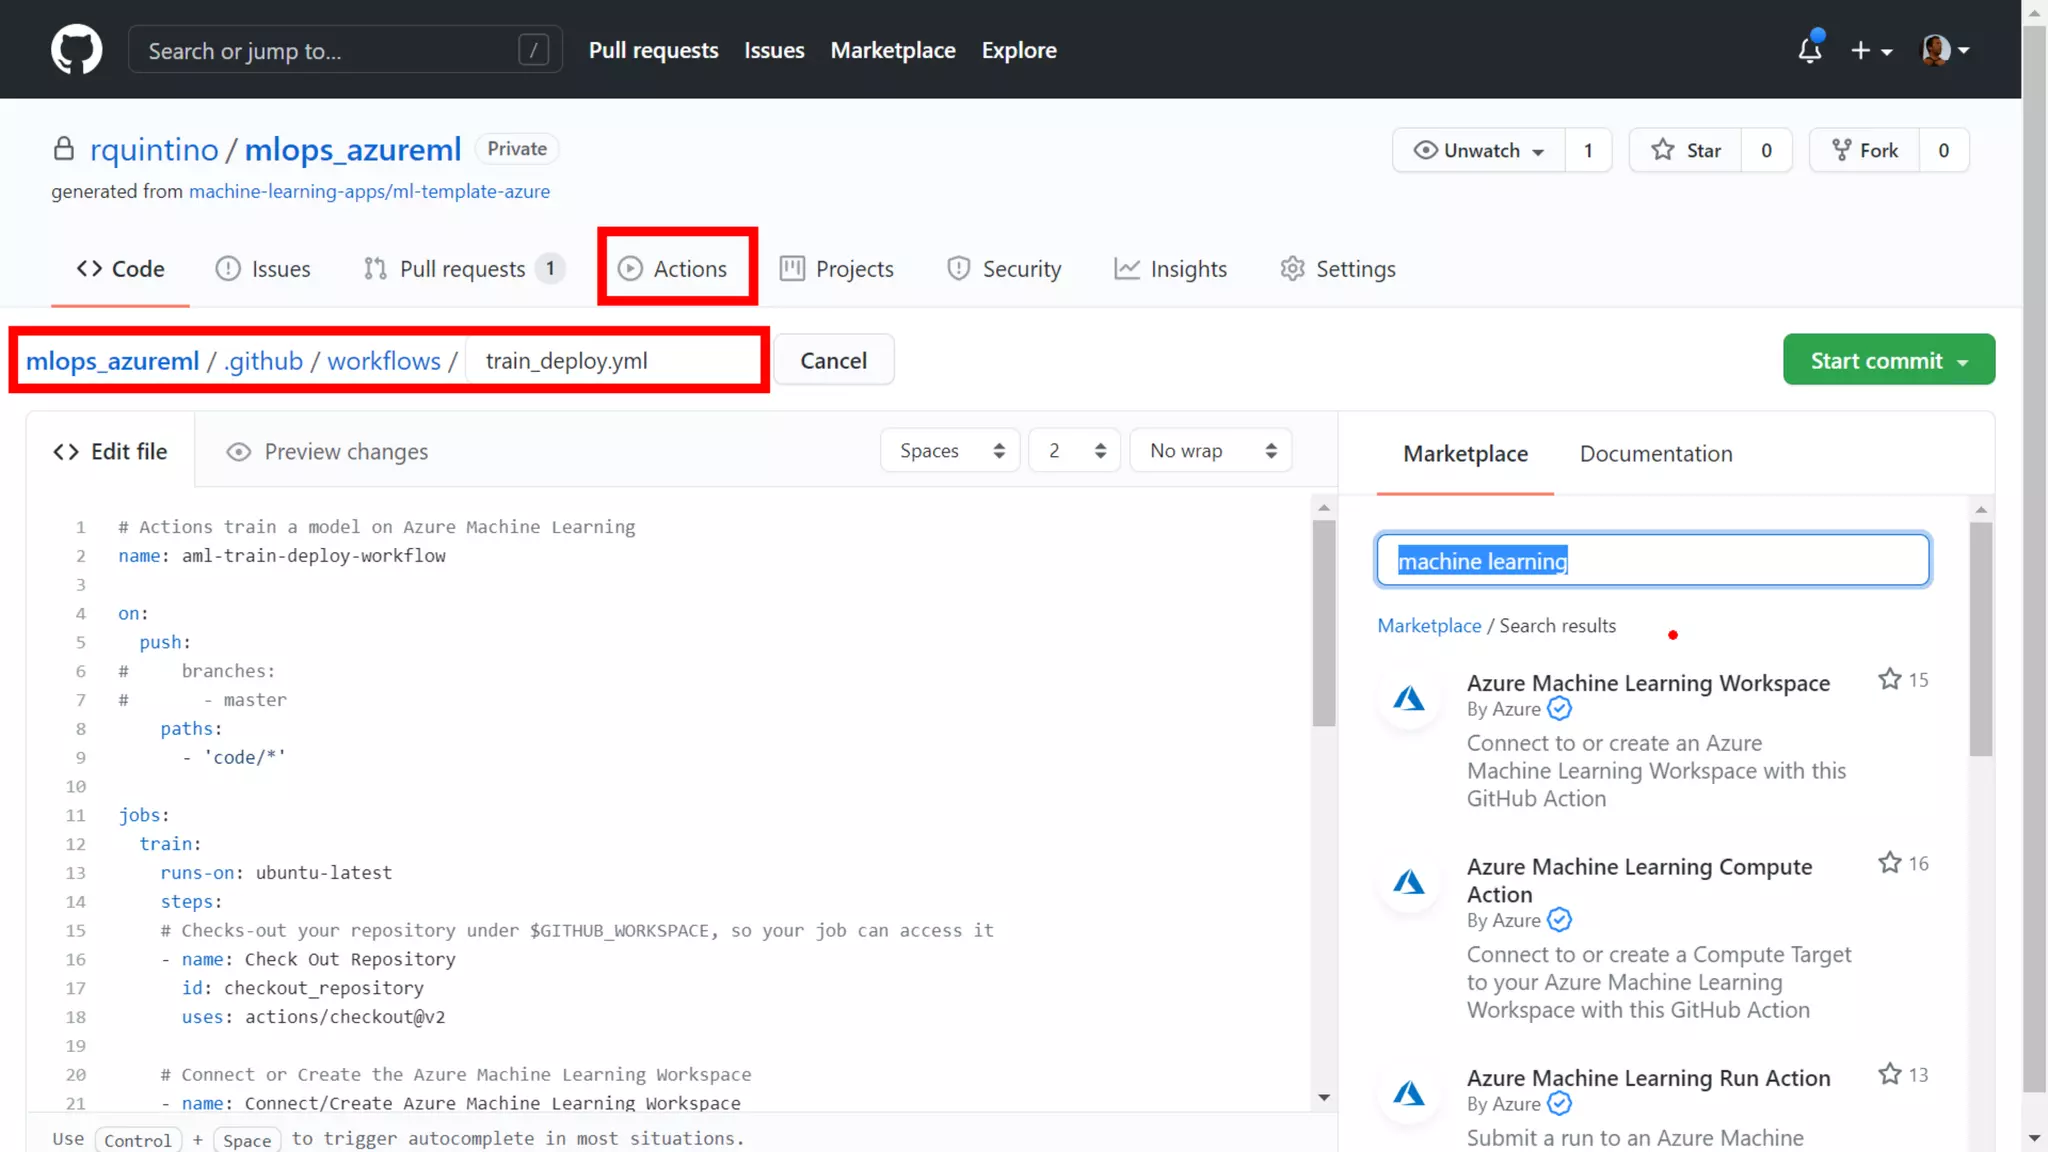Viewport: 2048px width, 1152px height.
Task: Switch to Preview changes view
Action: pyautogui.click(x=327, y=452)
